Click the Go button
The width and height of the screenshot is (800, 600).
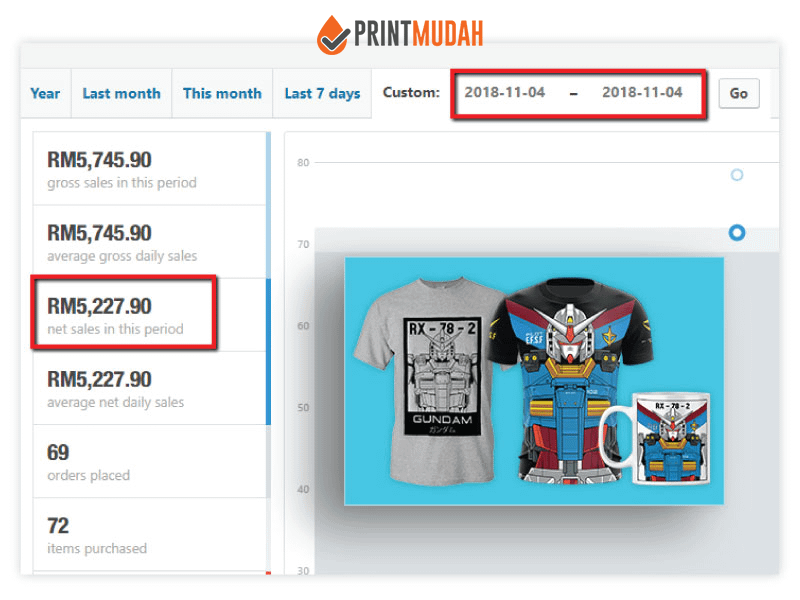[x=739, y=93]
